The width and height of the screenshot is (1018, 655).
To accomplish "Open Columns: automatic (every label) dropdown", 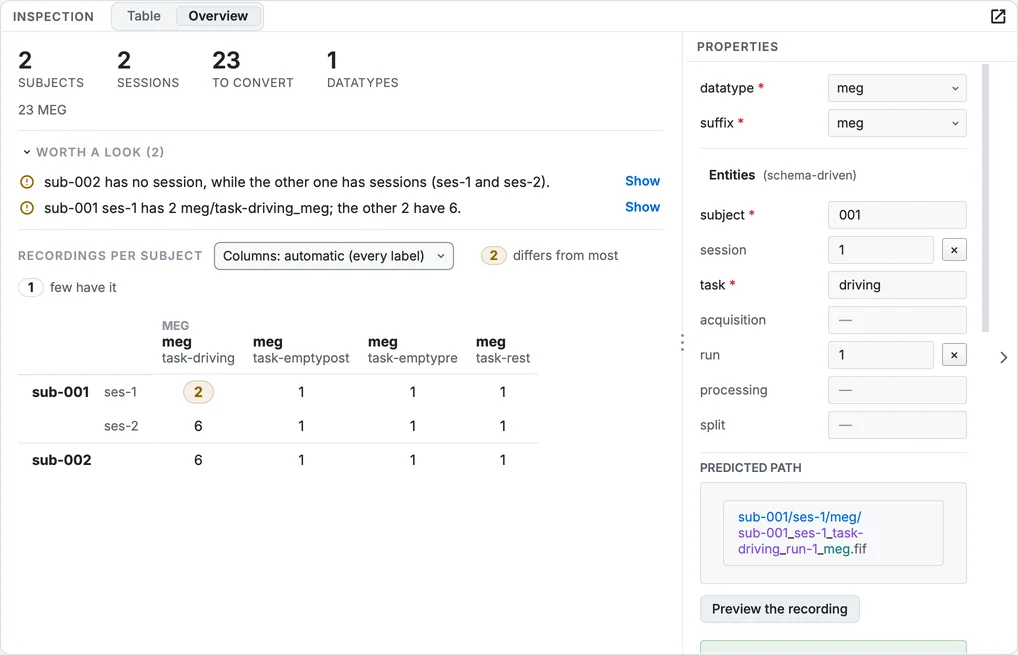I will (x=334, y=256).
